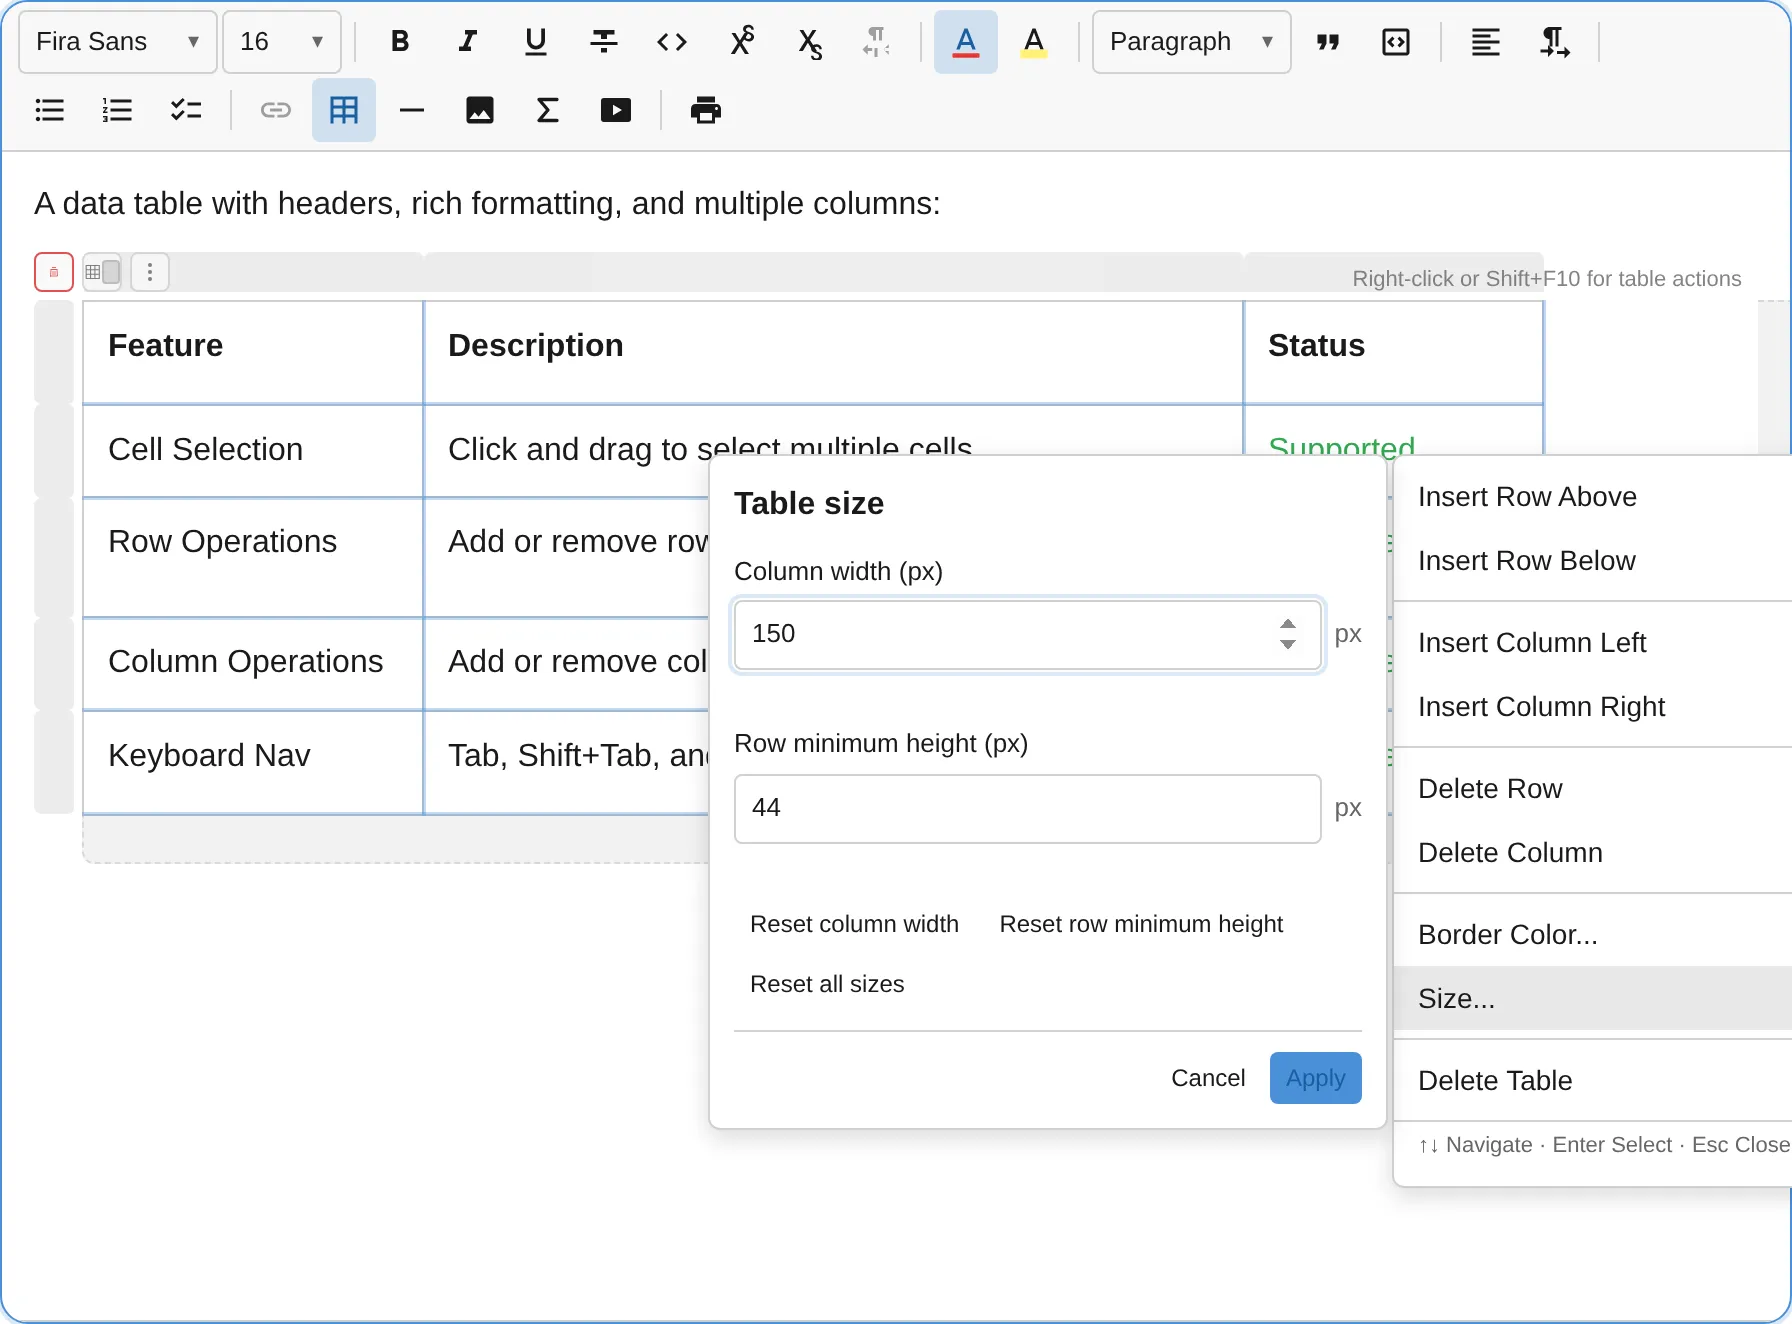Apply the table size changes

tap(1316, 1078)
